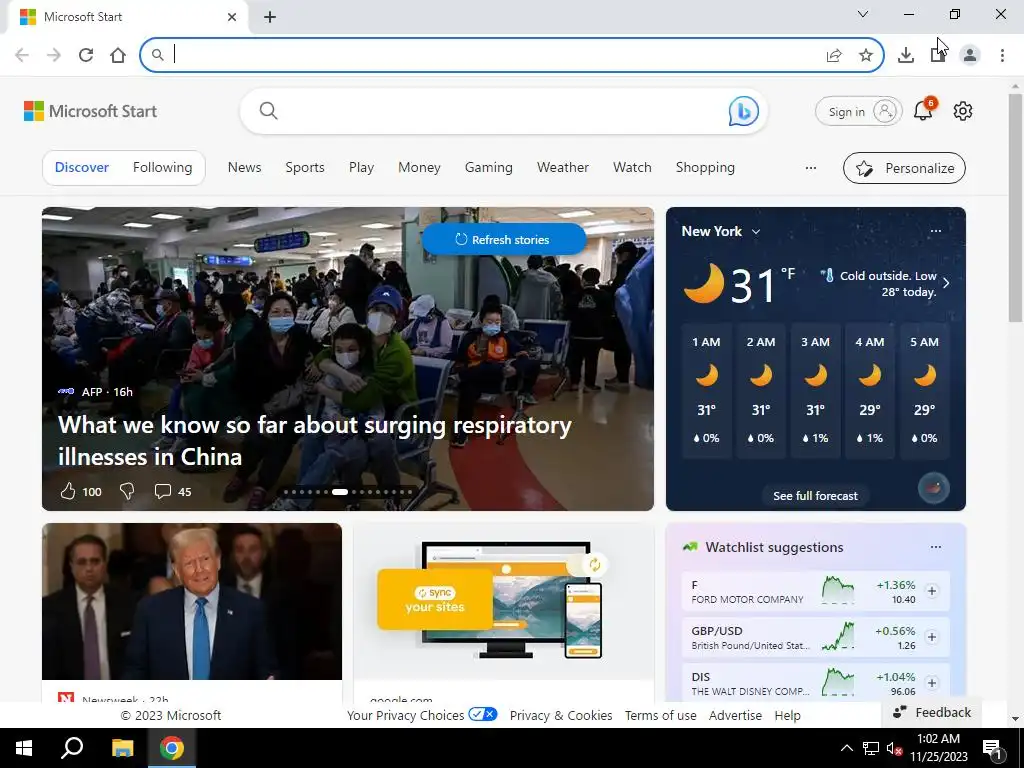This screenshot has width=1024, height=768.
Task: Click the Sign in button
Action: tap(859, 112)
